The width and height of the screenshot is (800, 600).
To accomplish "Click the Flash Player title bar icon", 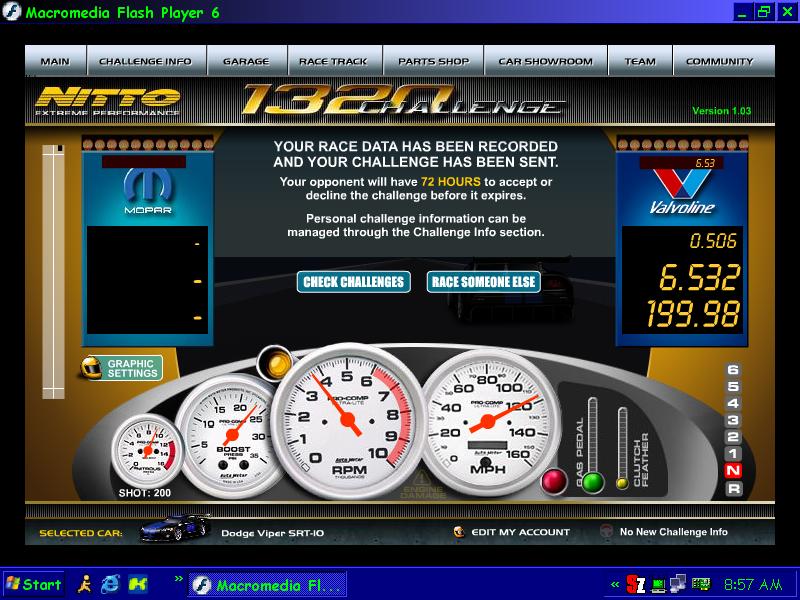I will pos(12,12).
